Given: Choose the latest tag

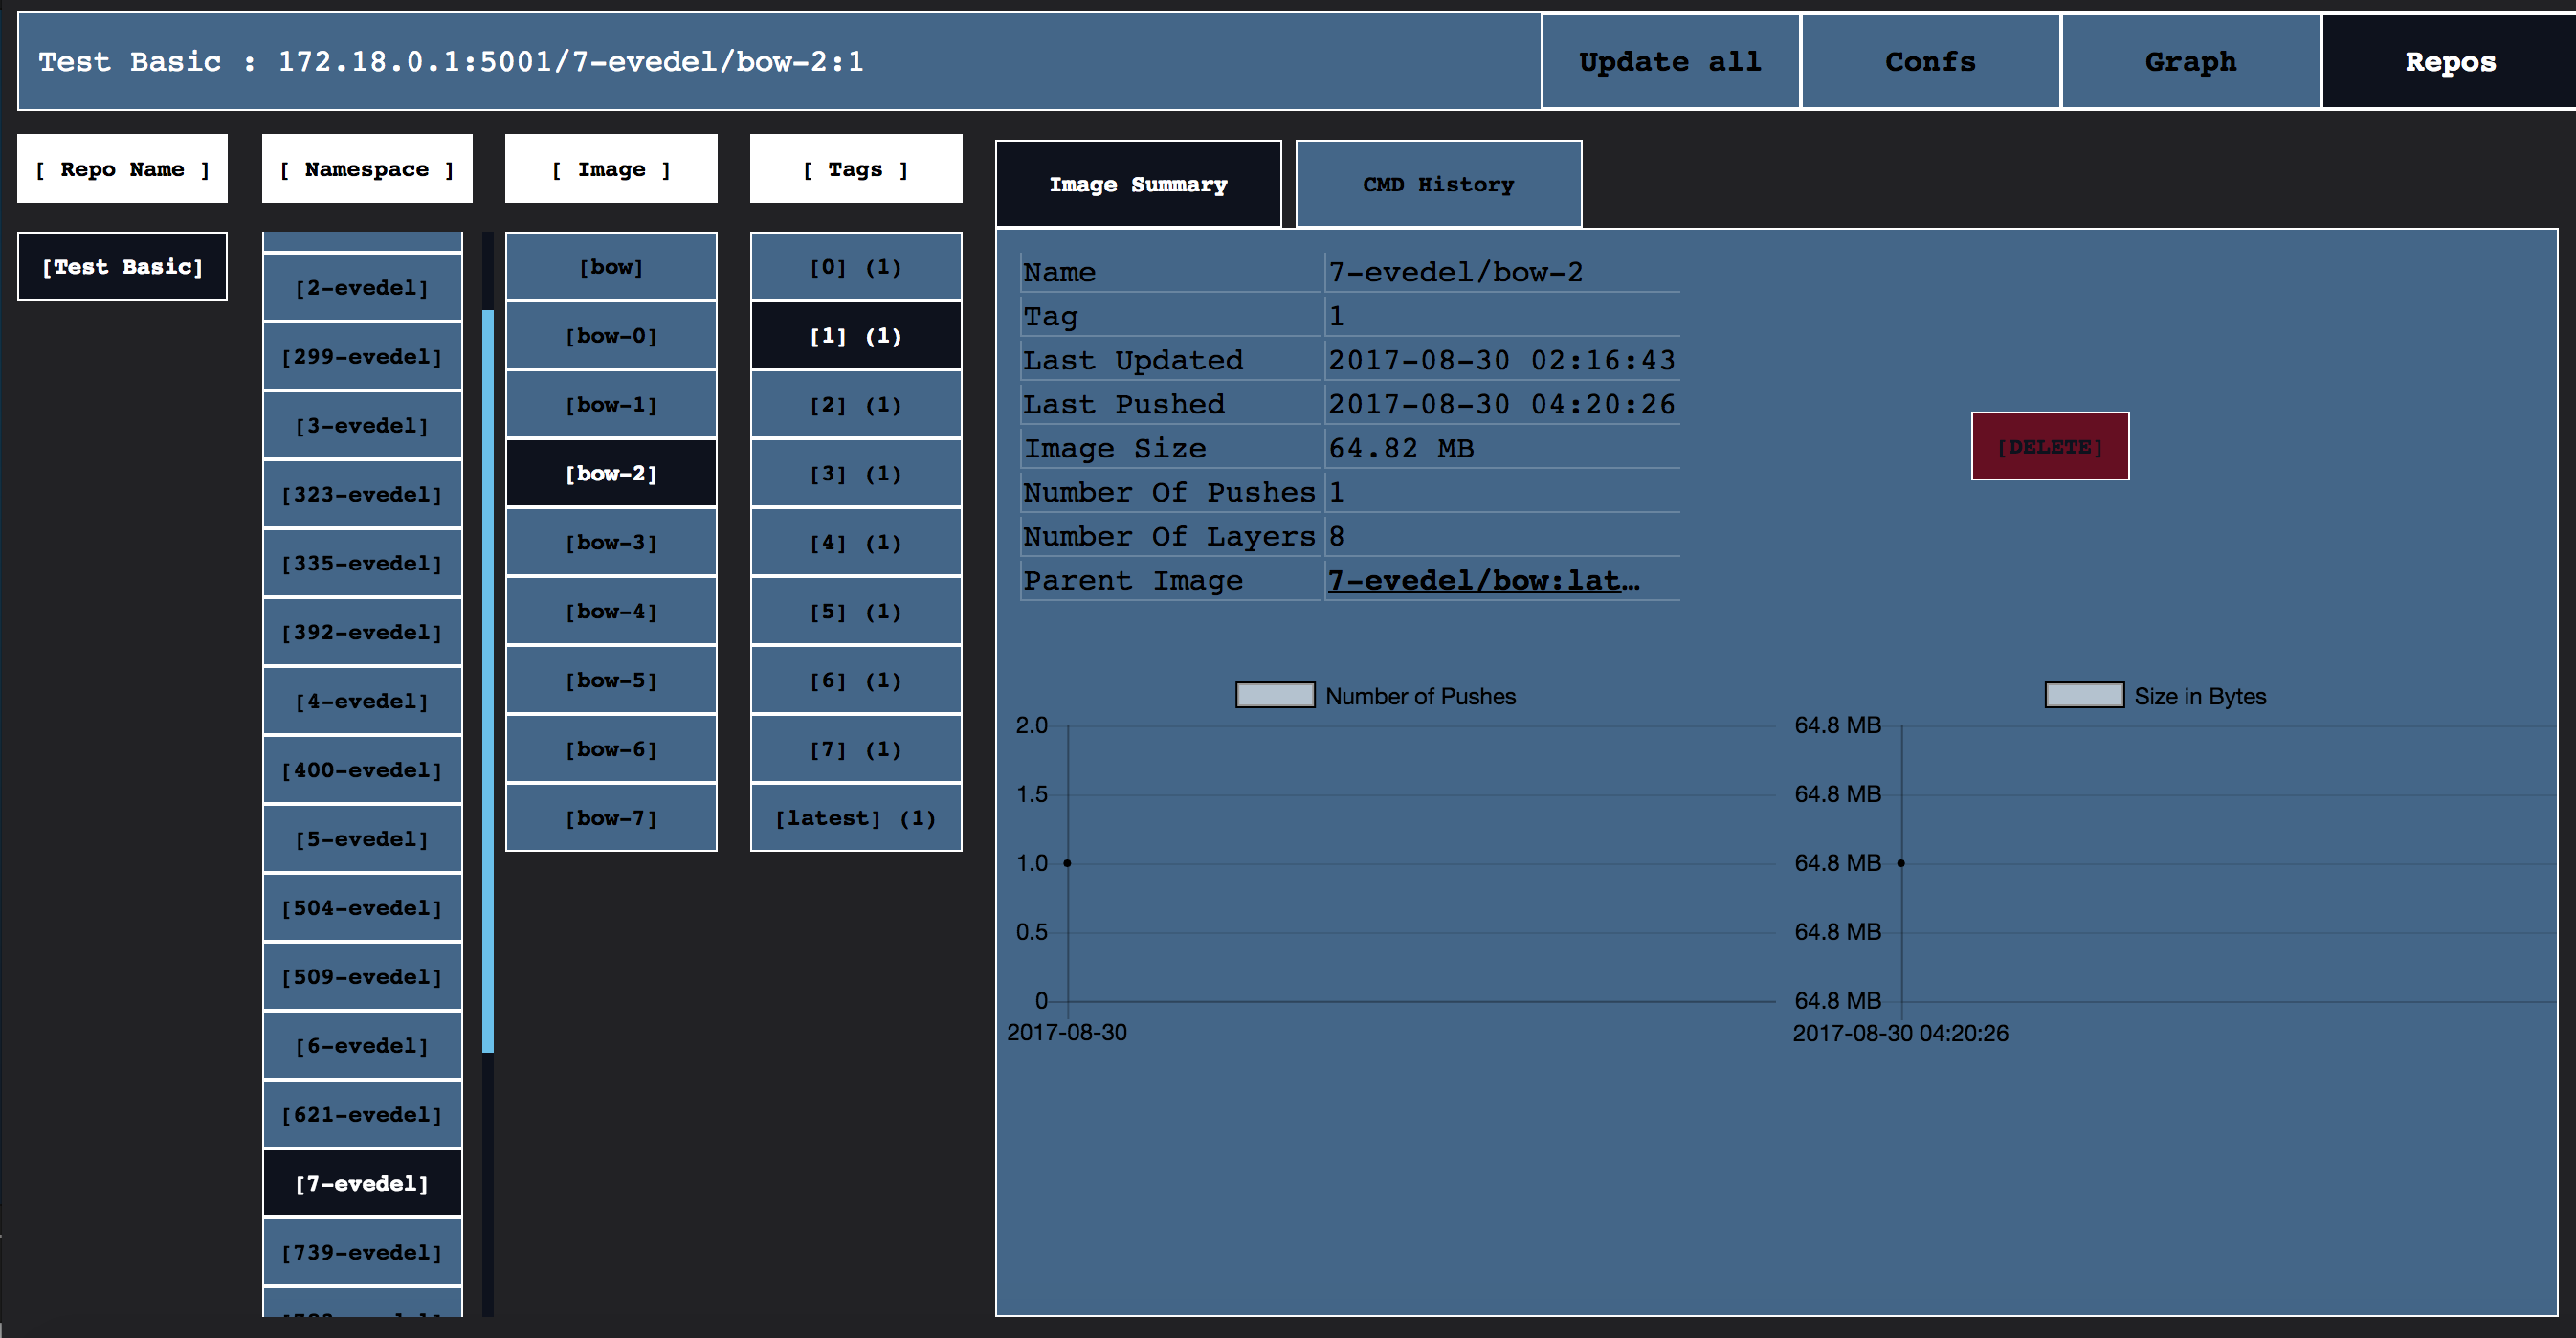Looking at the screenshot, I should point(855,818).
